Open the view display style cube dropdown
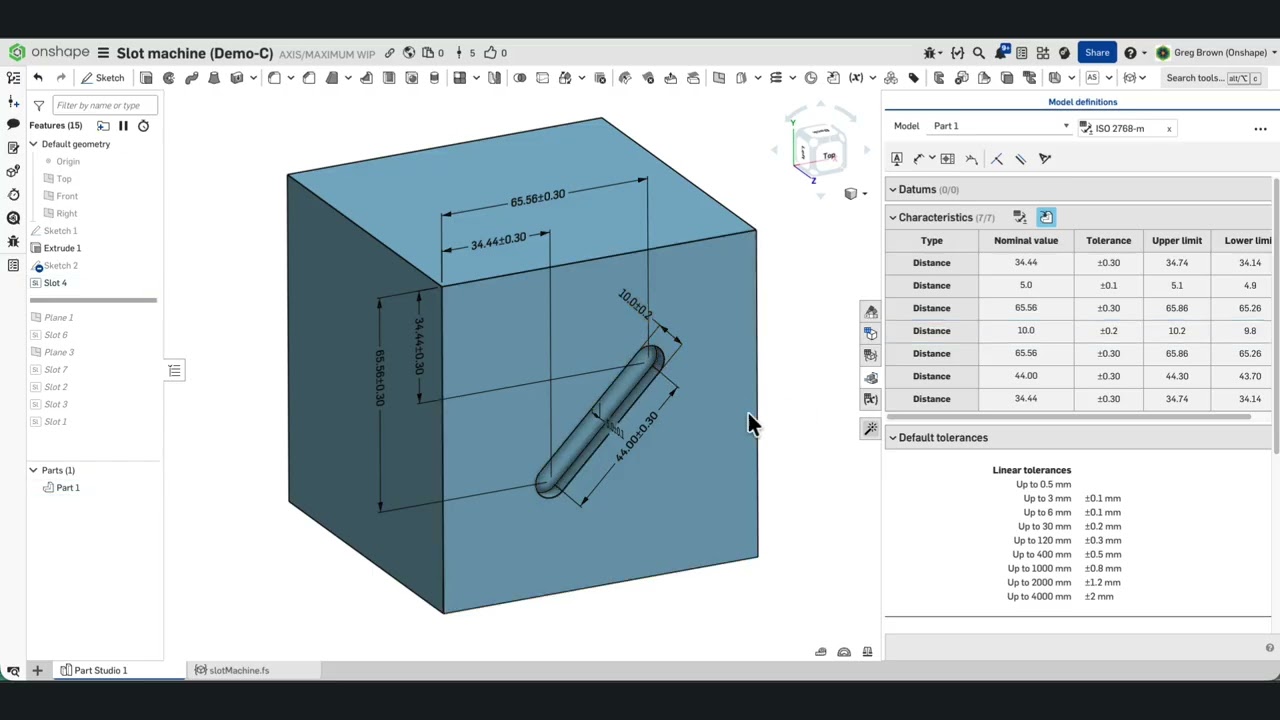 tap(854, 194)
